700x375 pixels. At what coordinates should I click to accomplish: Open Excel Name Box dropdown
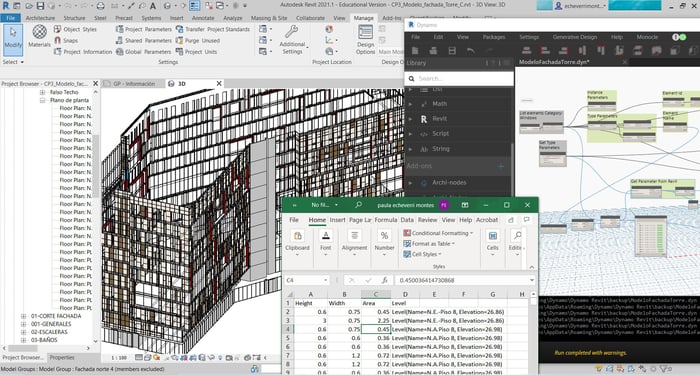tap(325, 280)
